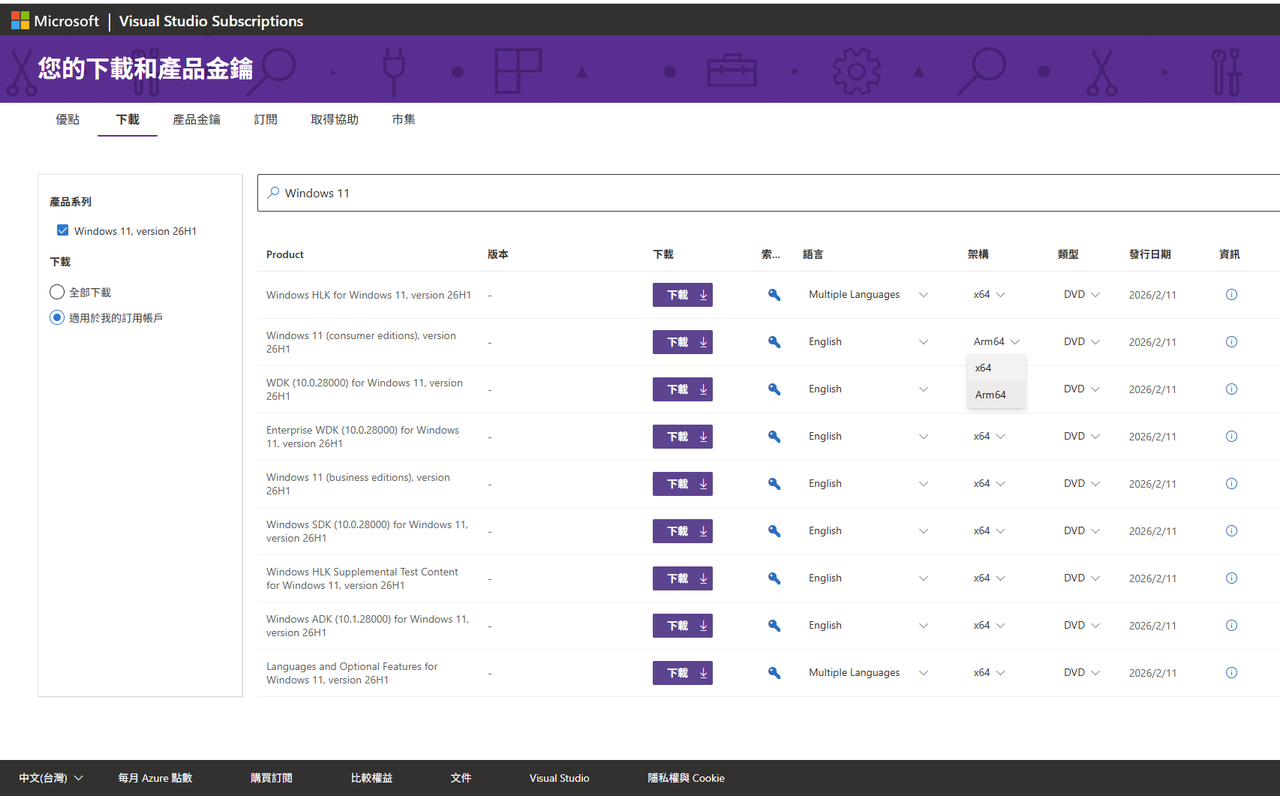Open key icon for Enterprise WDK row
This screenshot has height=796, width=1280.
coord(773,437)
